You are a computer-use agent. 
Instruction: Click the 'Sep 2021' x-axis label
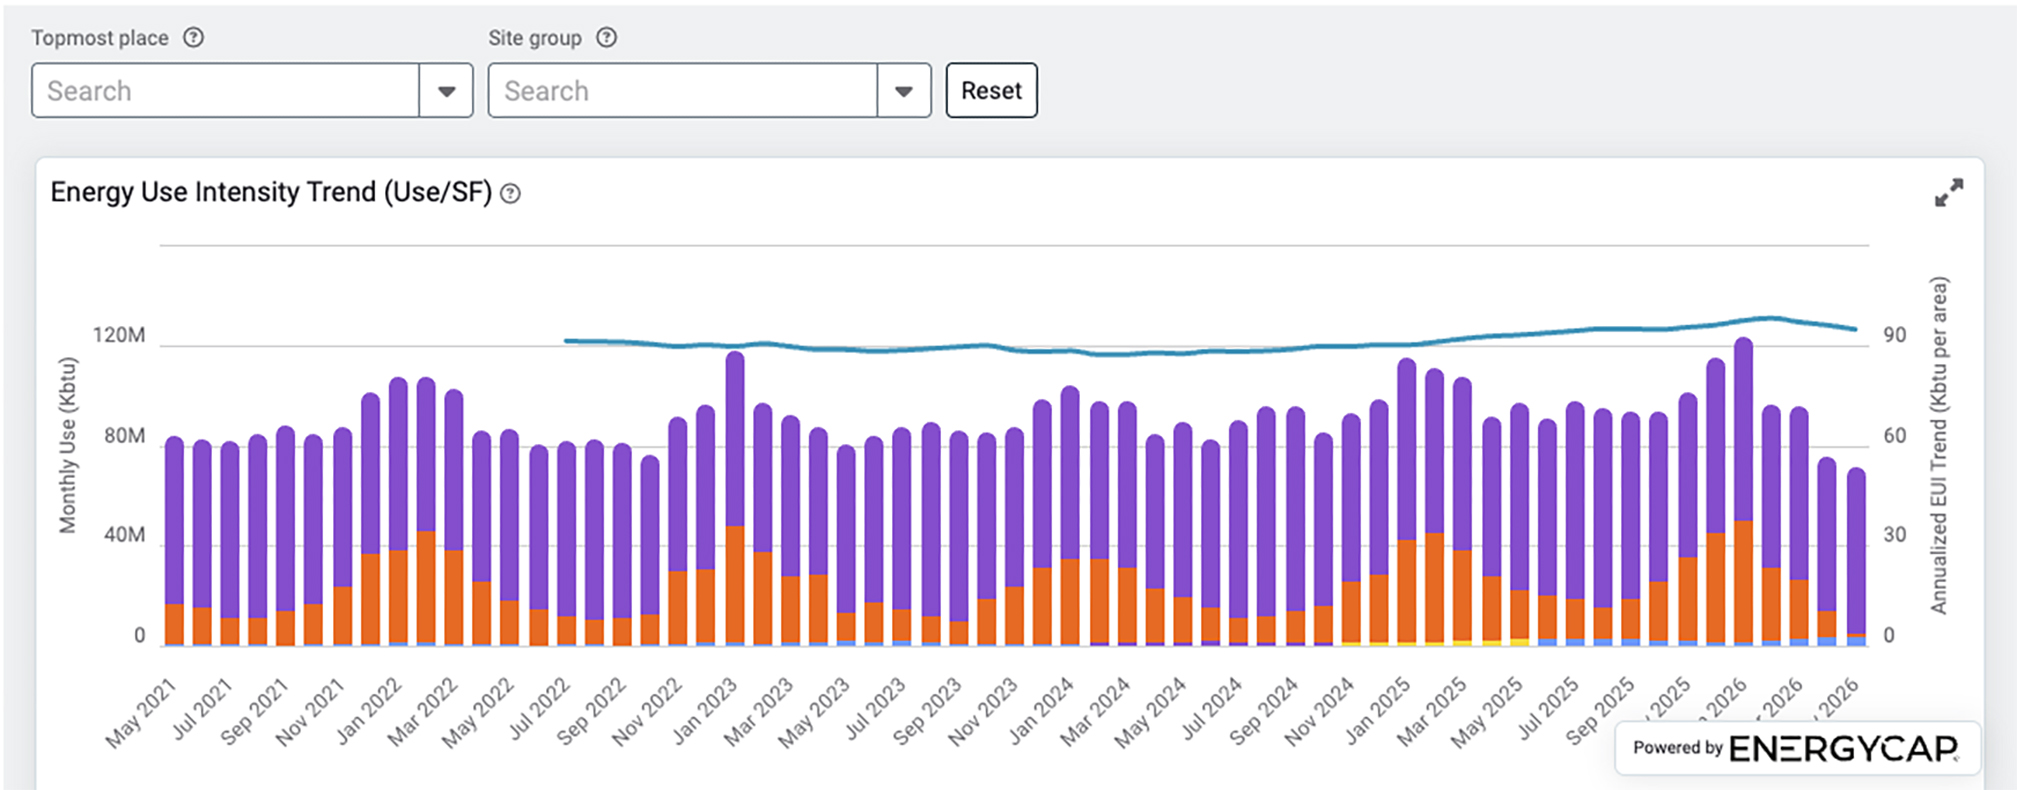(254, 712)
